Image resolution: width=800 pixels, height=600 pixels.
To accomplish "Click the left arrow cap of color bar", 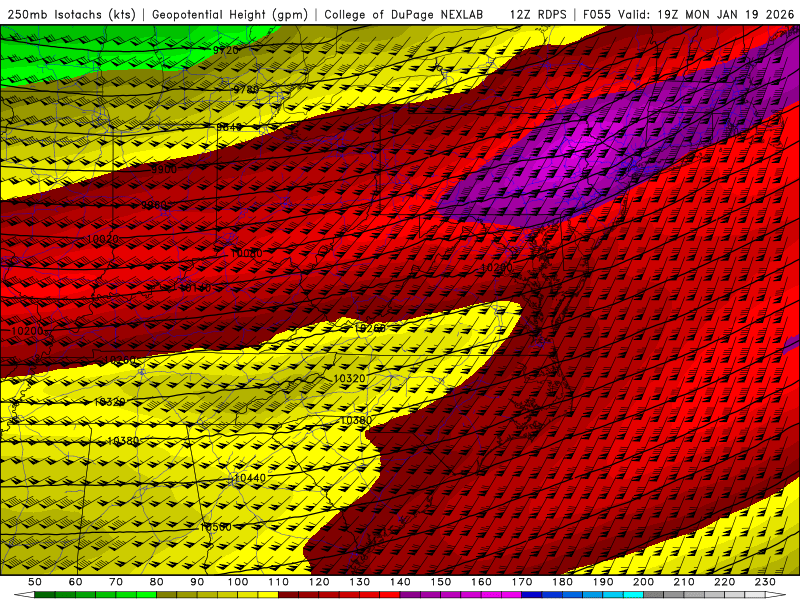I will tap(24, 595).
